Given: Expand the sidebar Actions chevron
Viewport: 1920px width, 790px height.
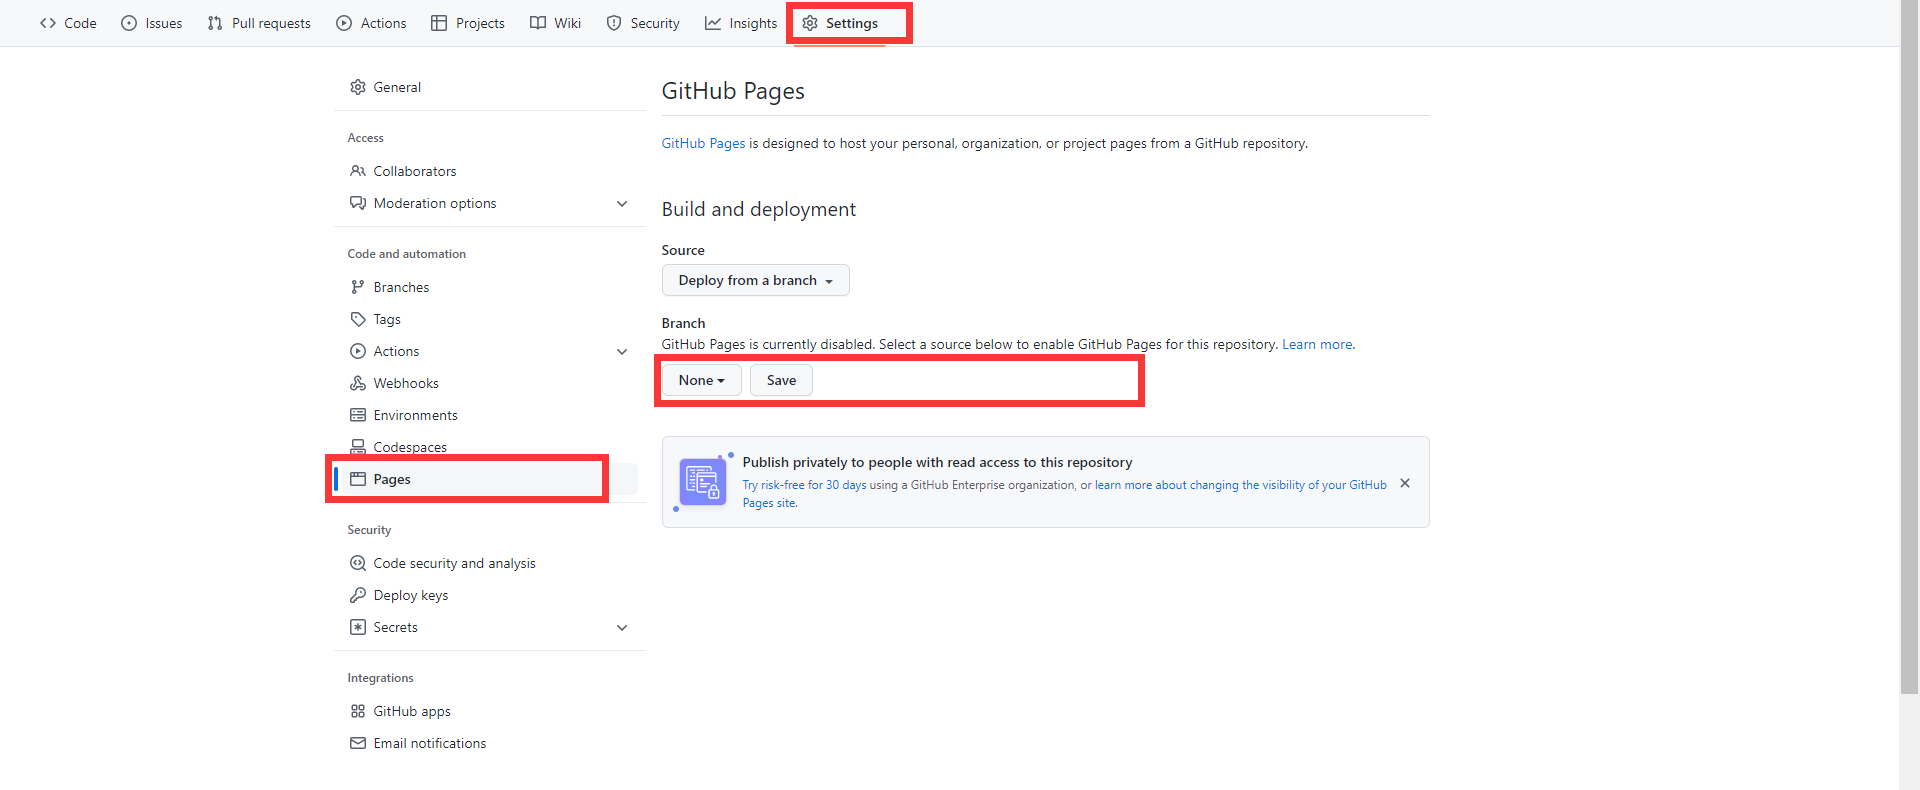Looking at the screenshot, I should pyautogui.click(x=622, y=351).
